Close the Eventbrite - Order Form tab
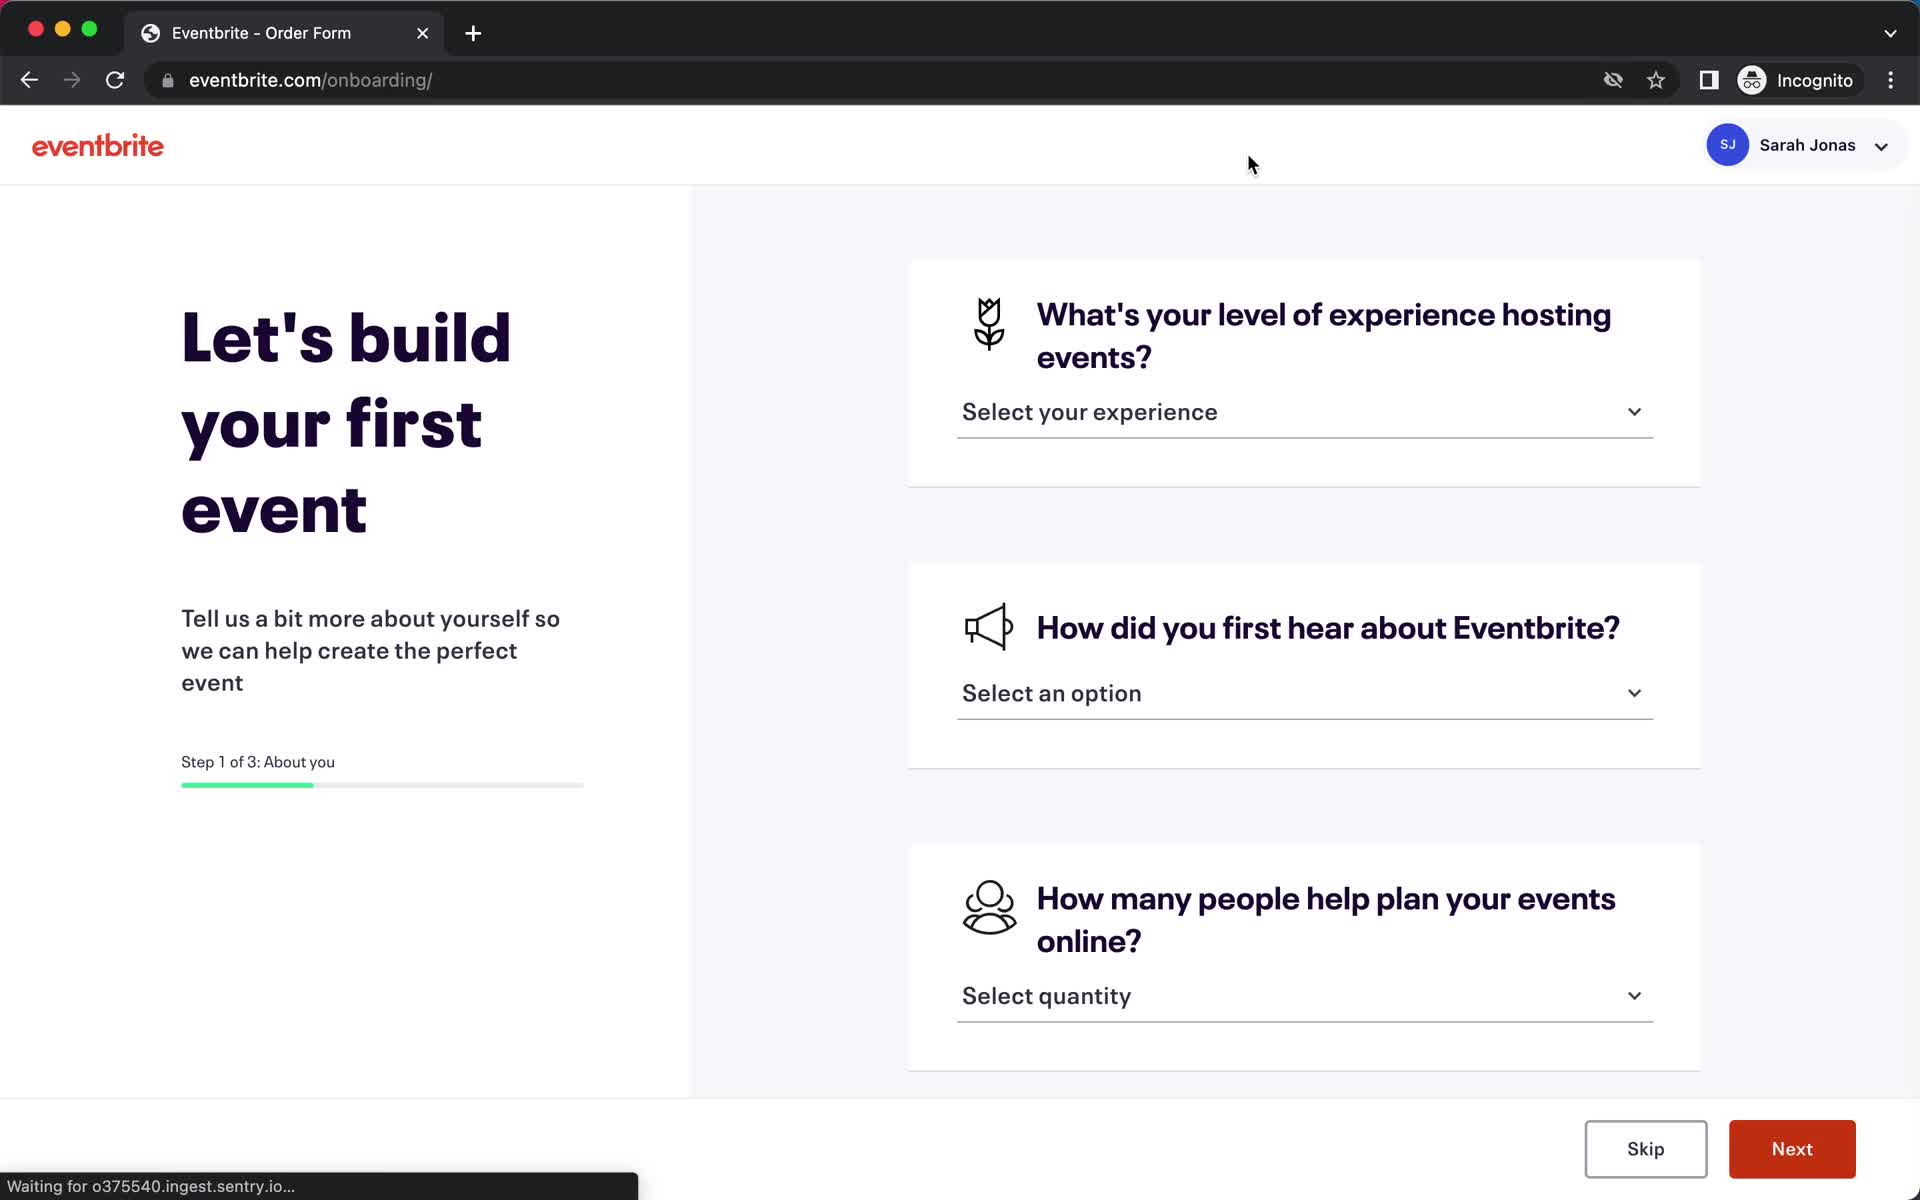Screen dimensions: 1920x1200 pos(423,33)
